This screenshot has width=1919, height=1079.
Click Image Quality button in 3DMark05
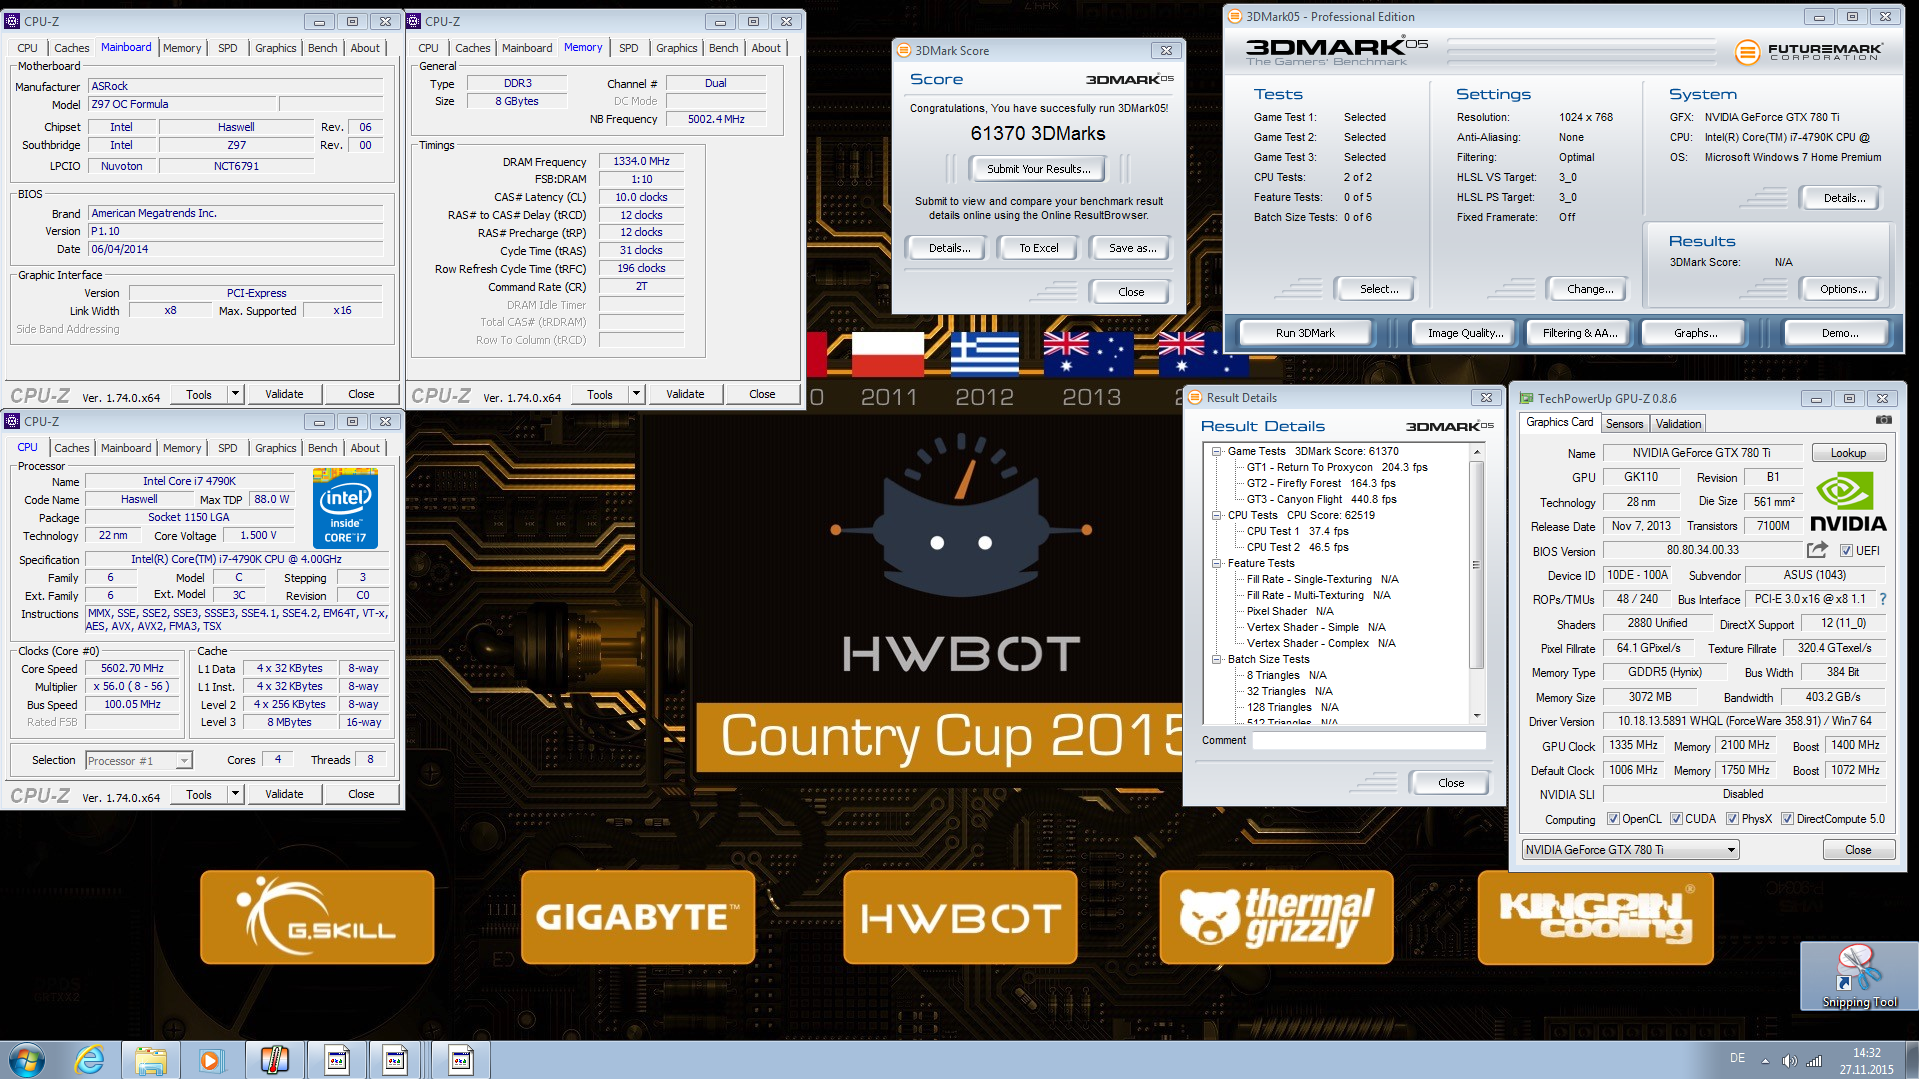[x=1465, y=333]
